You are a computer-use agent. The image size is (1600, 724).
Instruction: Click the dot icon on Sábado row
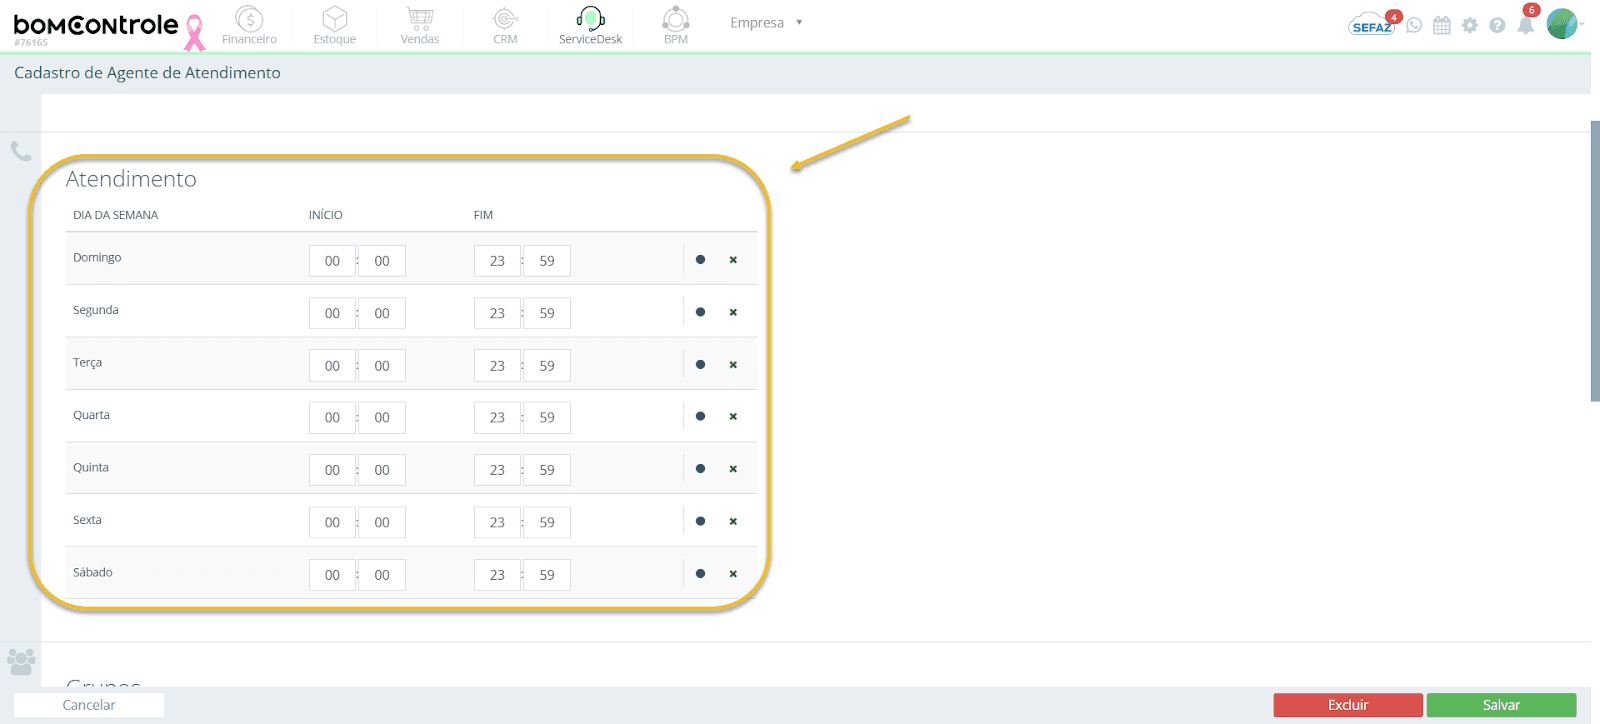[700, 574]
